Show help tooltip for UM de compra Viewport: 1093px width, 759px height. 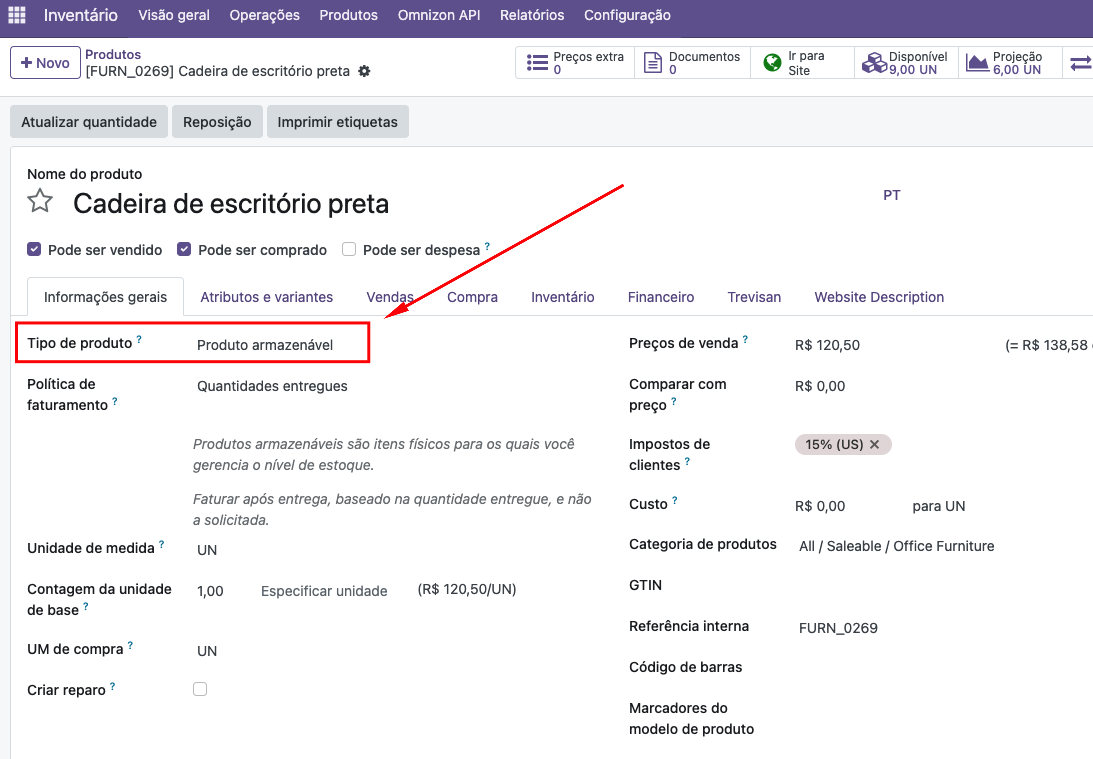tap(130, 645)
